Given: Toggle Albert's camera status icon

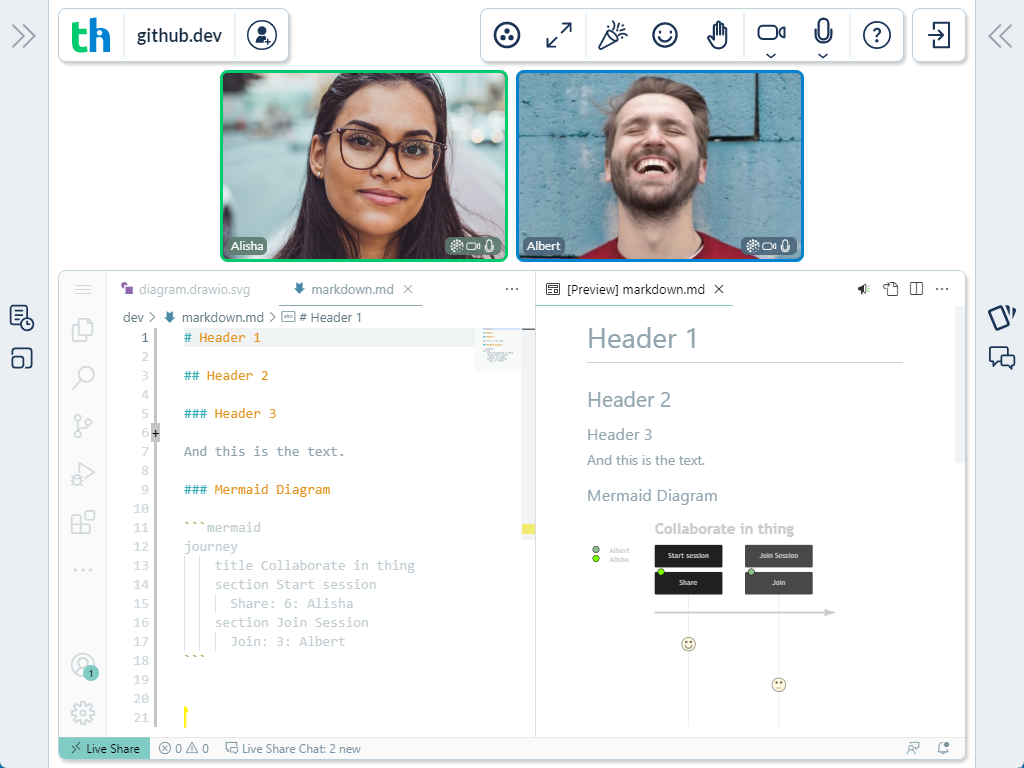Looking at the screenshot, I should coord(769,246).
